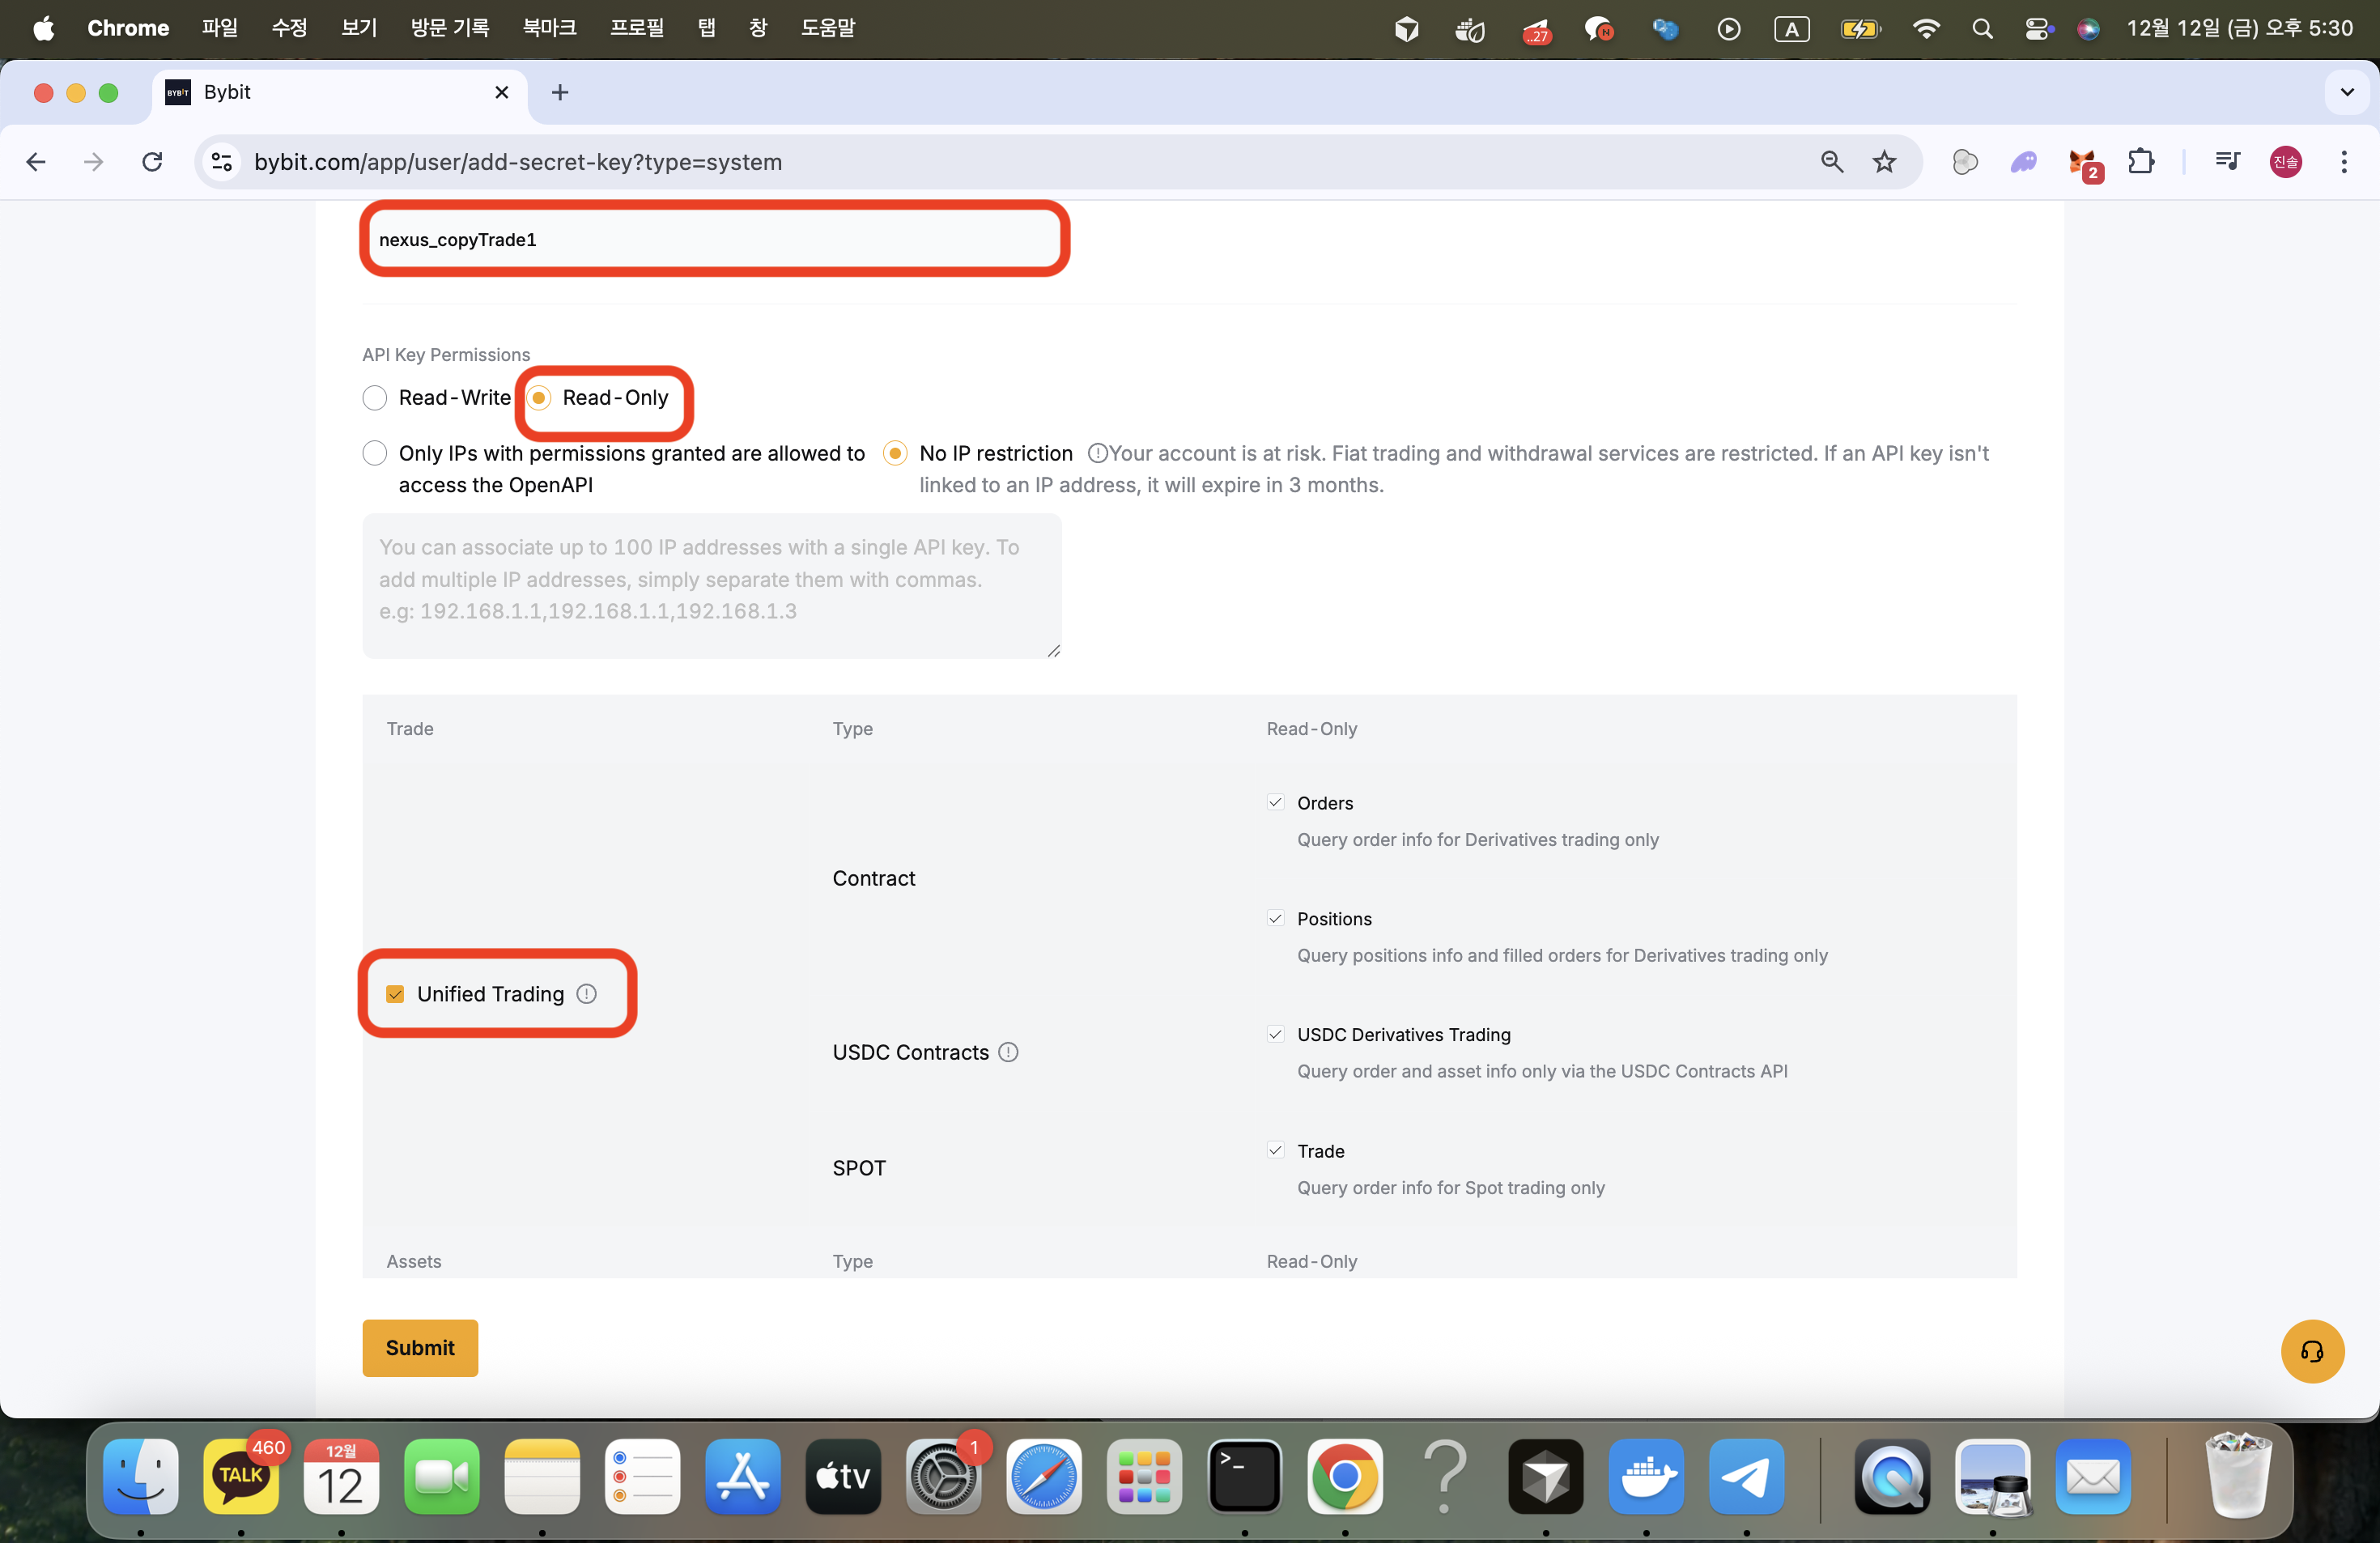Click the 진솔 Chrome profile avatar
Screen dimensions: 2380x1543
point(2286,162)
